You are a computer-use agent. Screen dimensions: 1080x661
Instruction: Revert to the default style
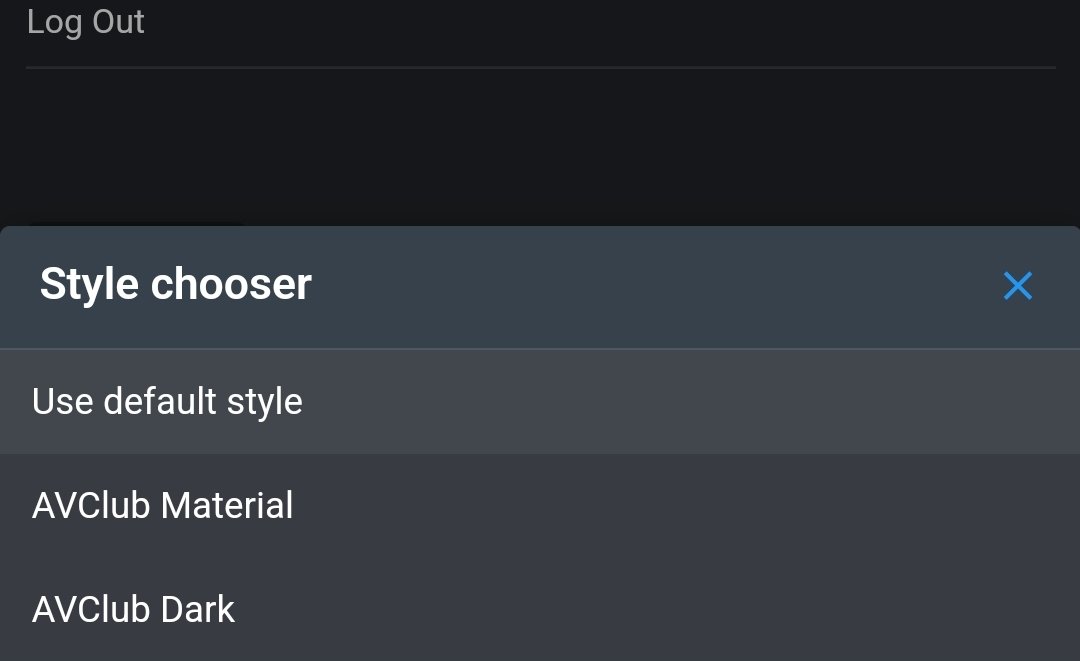coord(167,401)
